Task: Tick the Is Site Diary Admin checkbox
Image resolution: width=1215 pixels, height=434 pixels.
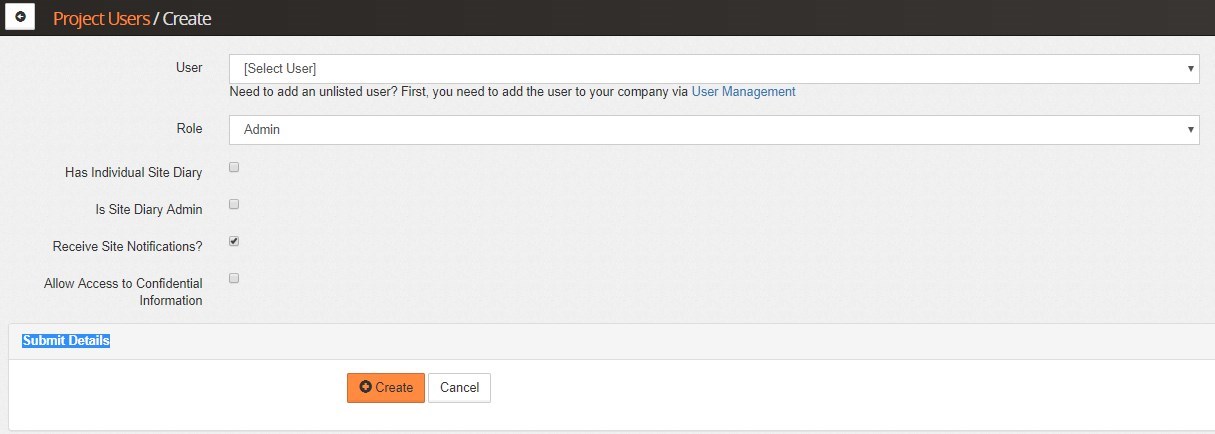Action: tap(234, 204)
